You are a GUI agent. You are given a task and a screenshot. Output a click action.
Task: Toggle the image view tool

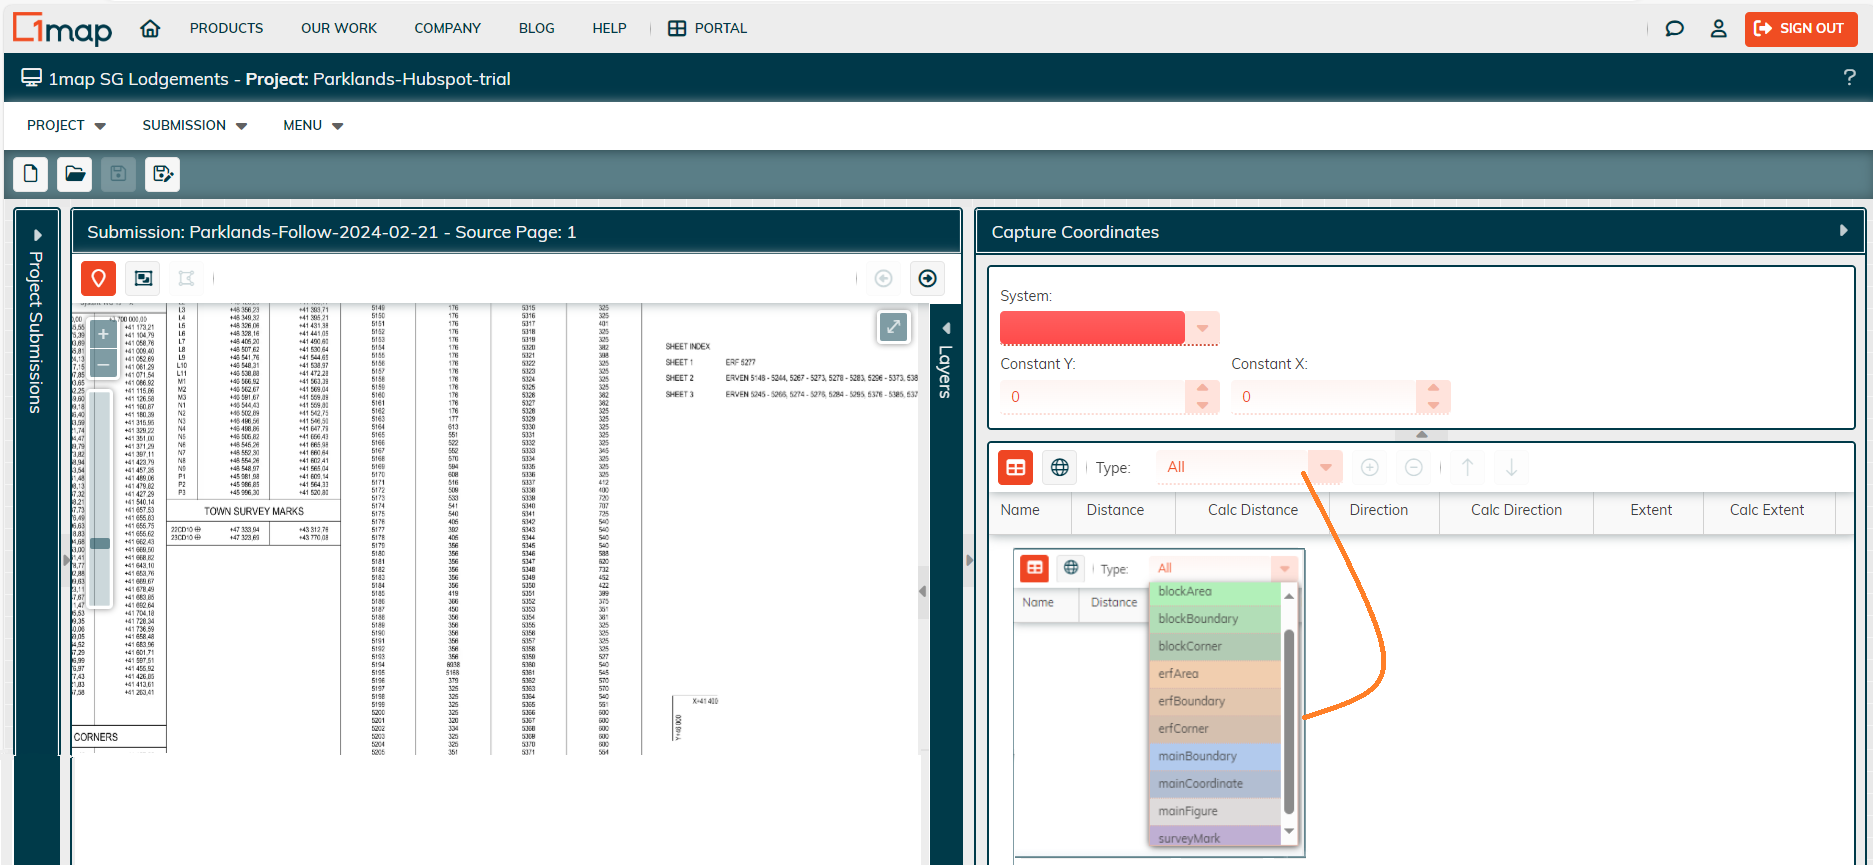pos(143,278)
